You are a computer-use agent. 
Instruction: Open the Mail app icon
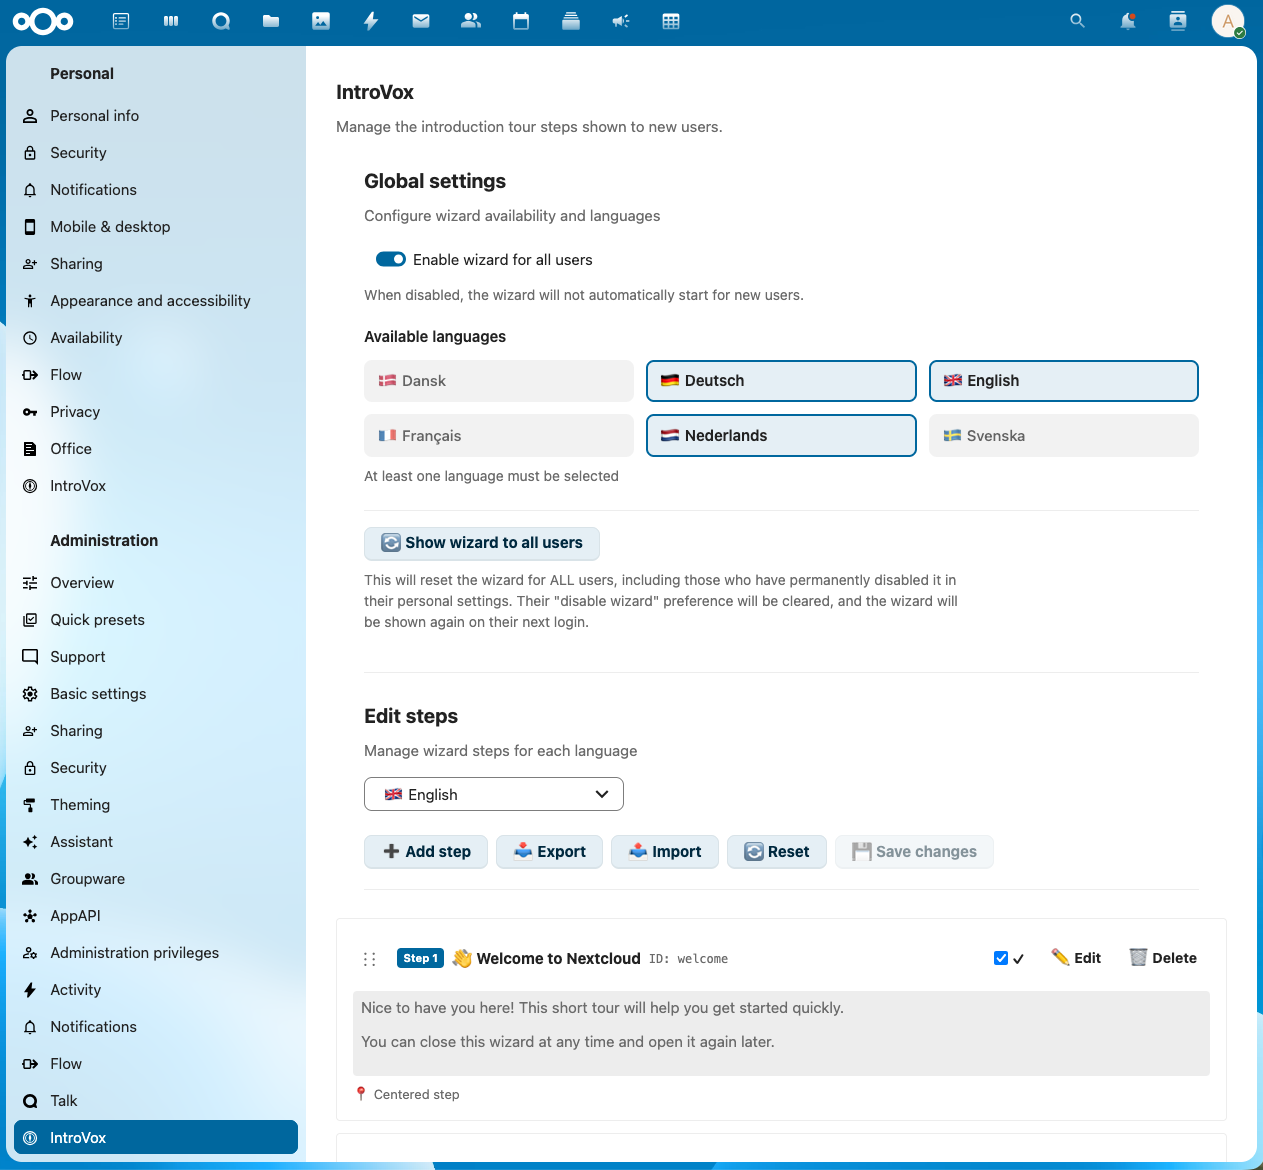tap(421, 20)
